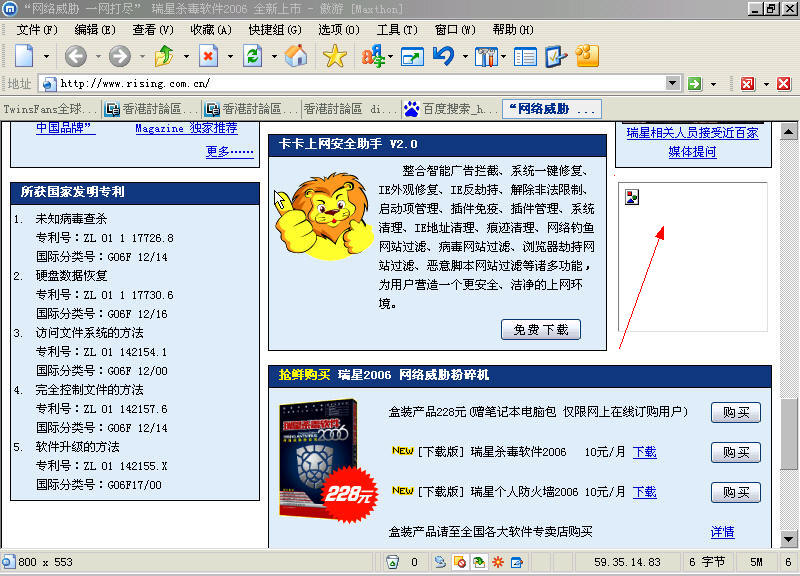
Task: Open the 收藏(A) menu
Action: pyautogui.click(x=211, y=30)
